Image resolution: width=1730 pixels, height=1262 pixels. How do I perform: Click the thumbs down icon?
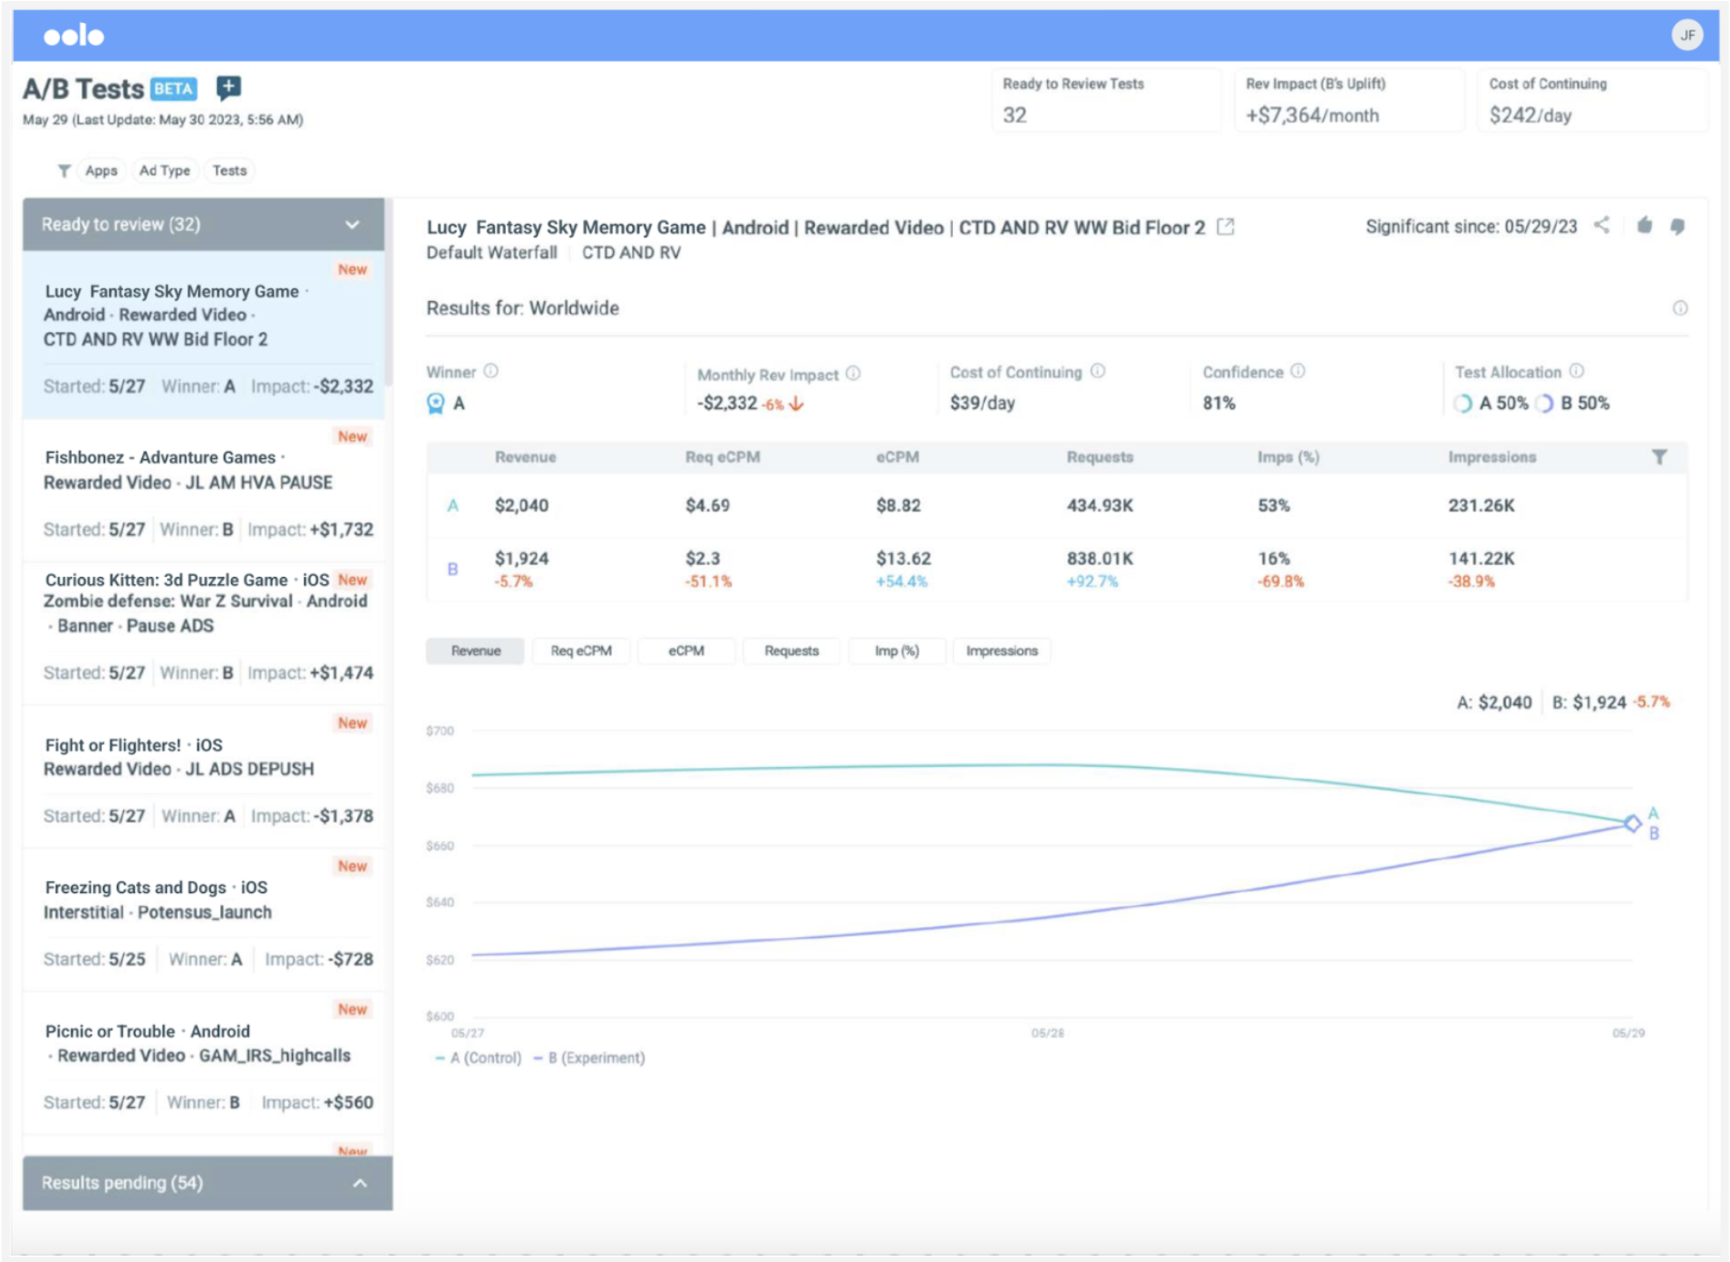coord(1678,227)
